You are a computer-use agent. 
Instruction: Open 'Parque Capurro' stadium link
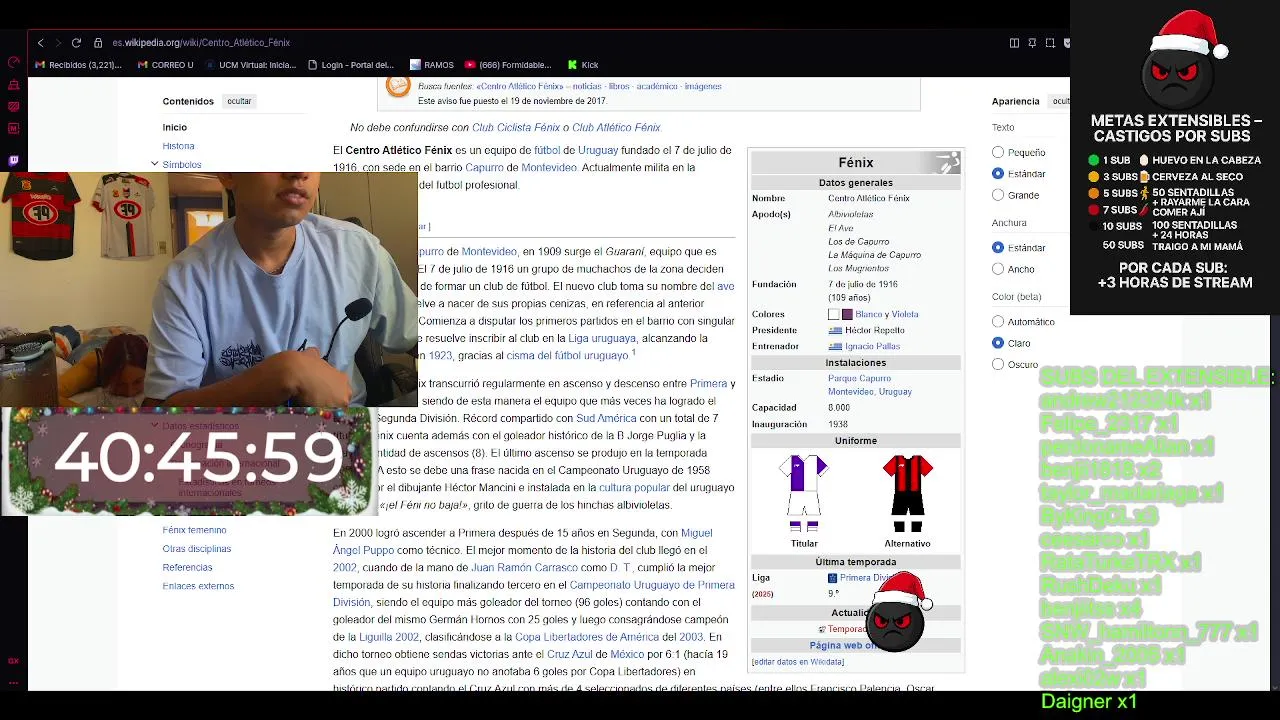point(859,378)
